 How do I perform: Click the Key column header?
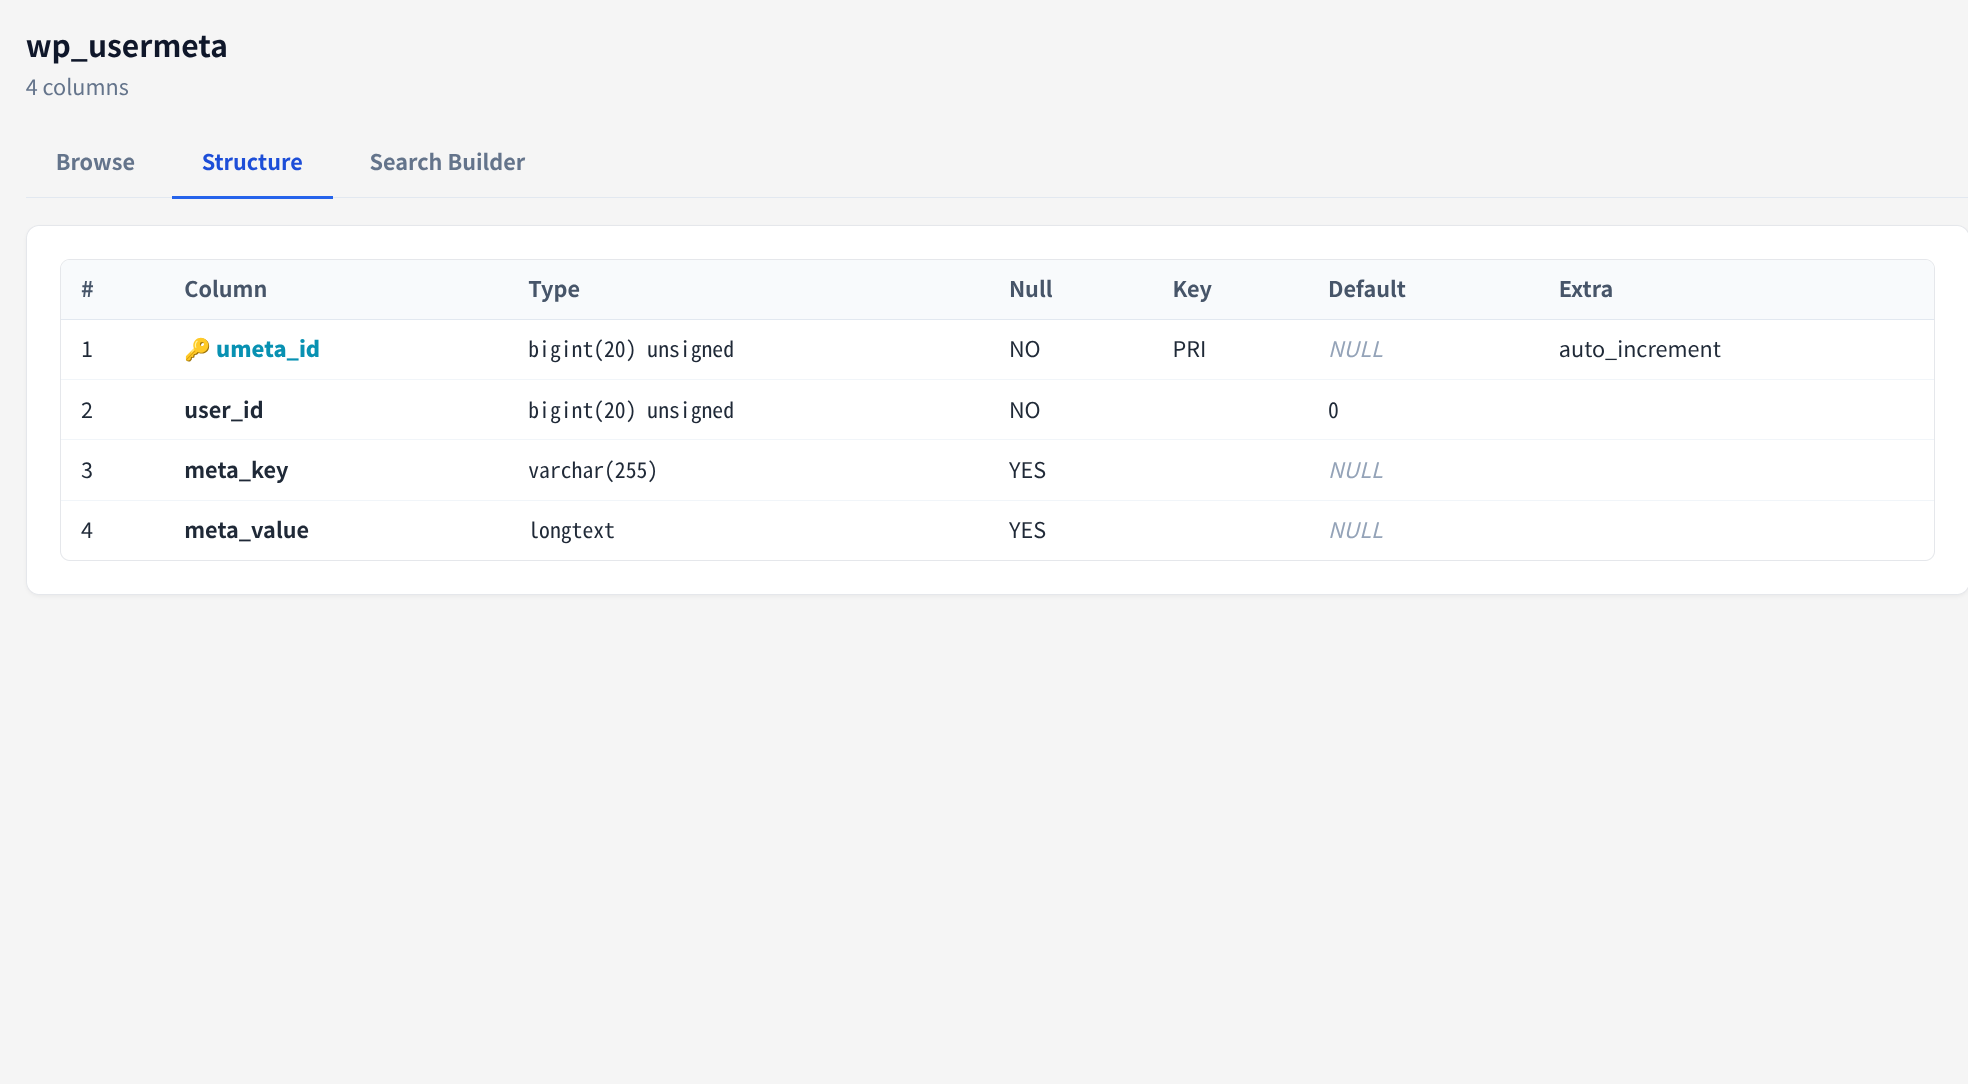(x=1192, y=289)
